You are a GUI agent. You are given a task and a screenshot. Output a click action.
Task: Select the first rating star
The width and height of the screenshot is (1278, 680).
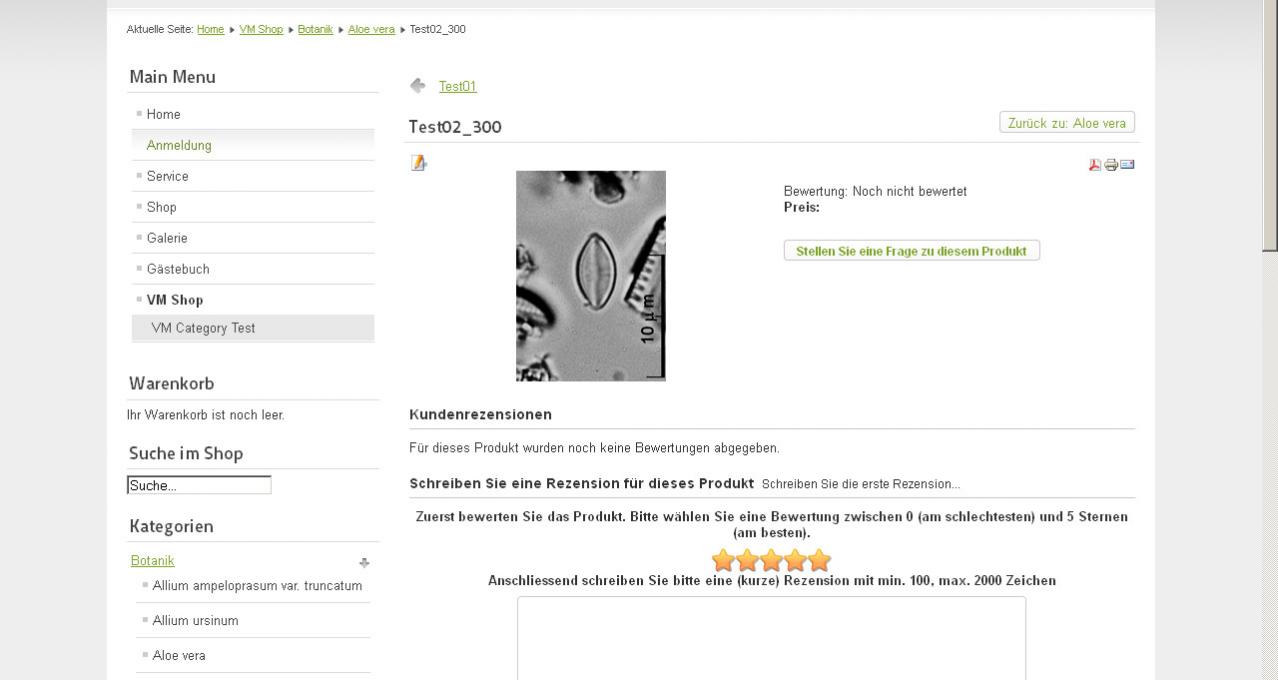point(724,560)
